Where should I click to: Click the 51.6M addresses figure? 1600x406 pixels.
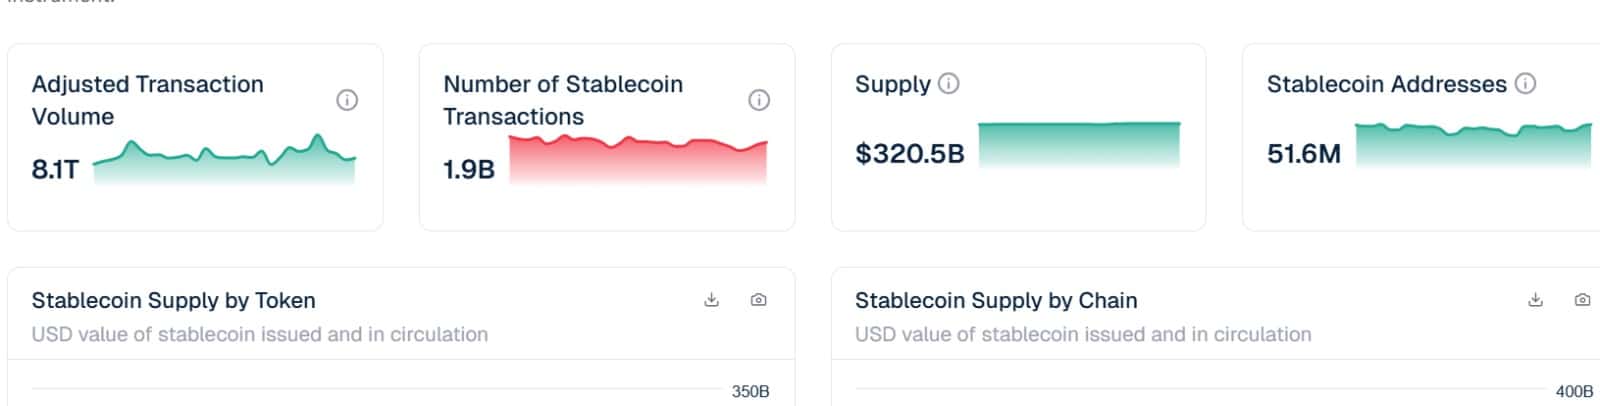point(1303,154)
